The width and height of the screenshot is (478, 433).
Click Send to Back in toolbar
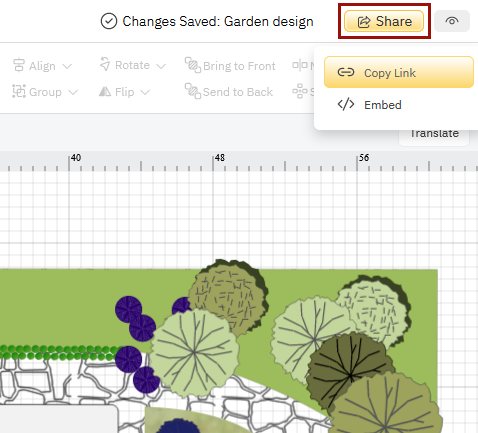(x=229, y=91)
